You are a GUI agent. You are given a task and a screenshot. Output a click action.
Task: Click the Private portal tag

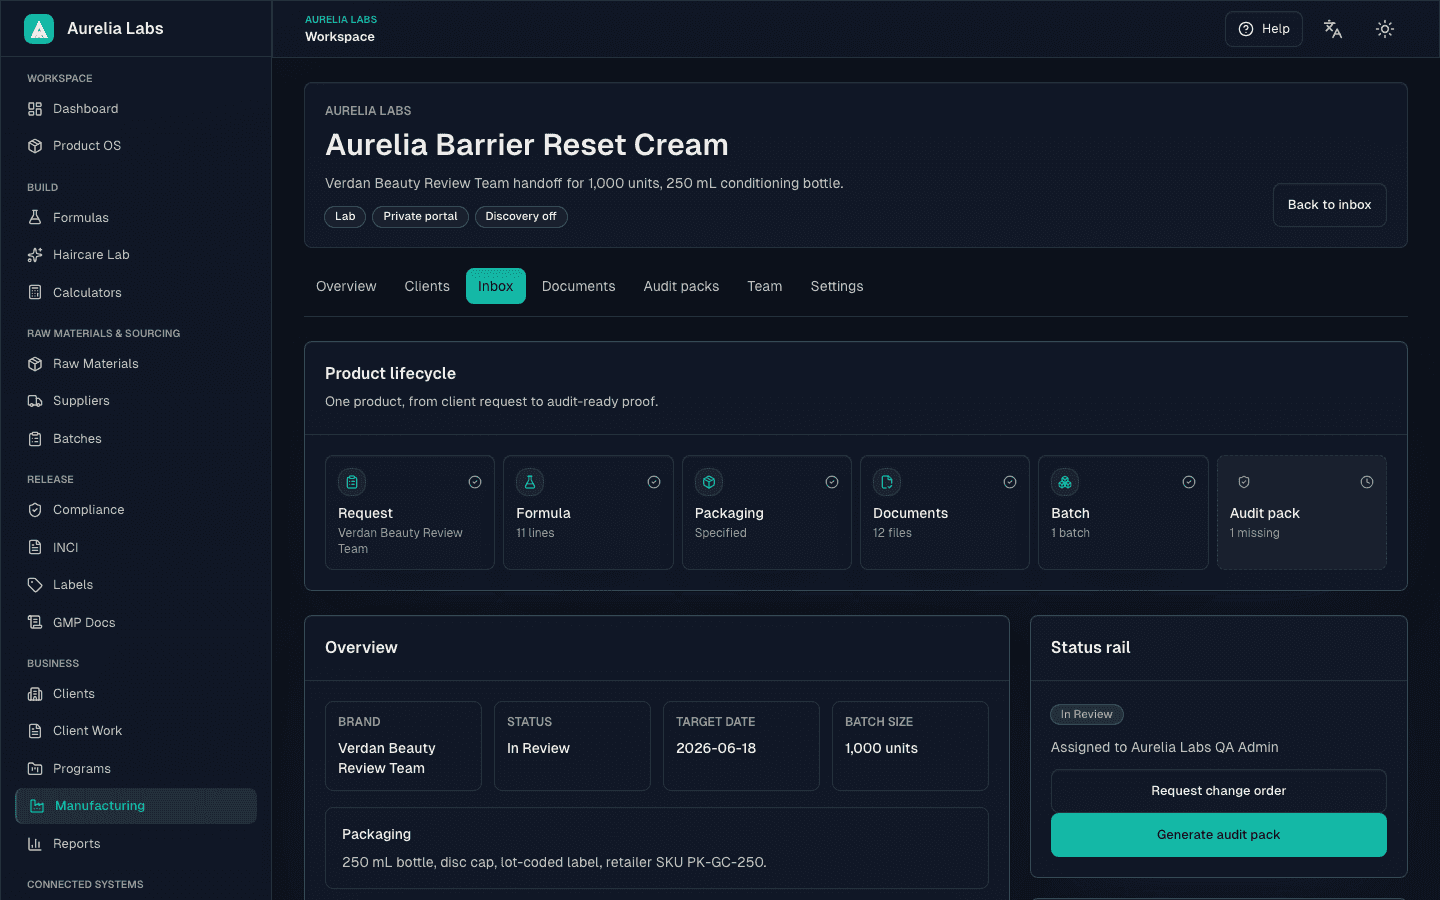[x=420, y=217]
